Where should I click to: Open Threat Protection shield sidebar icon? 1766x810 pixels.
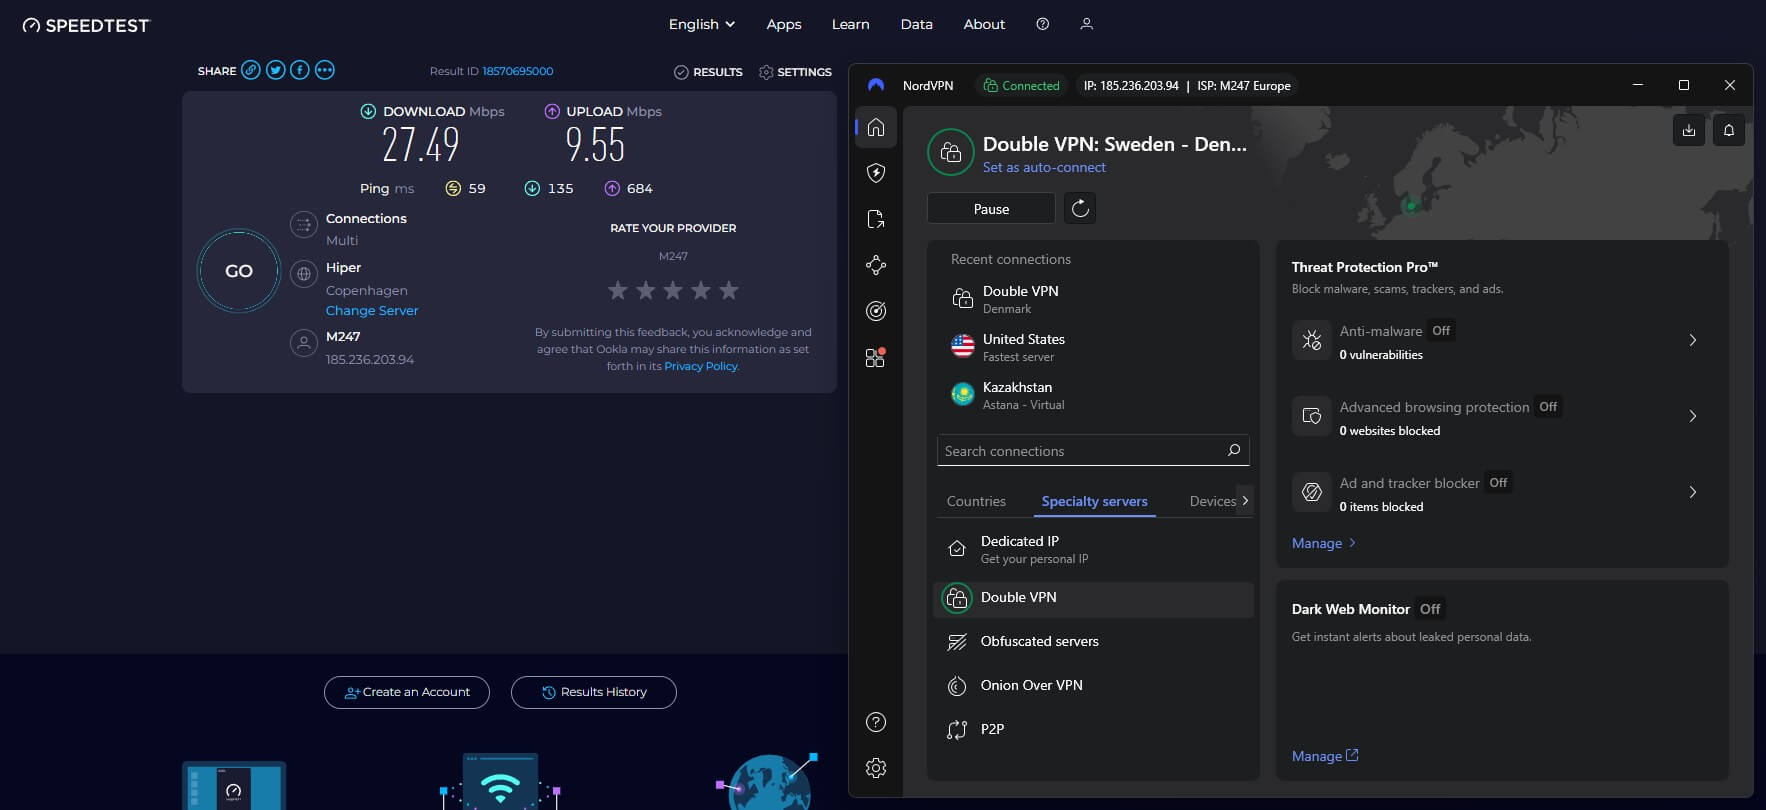pos(876,173)
